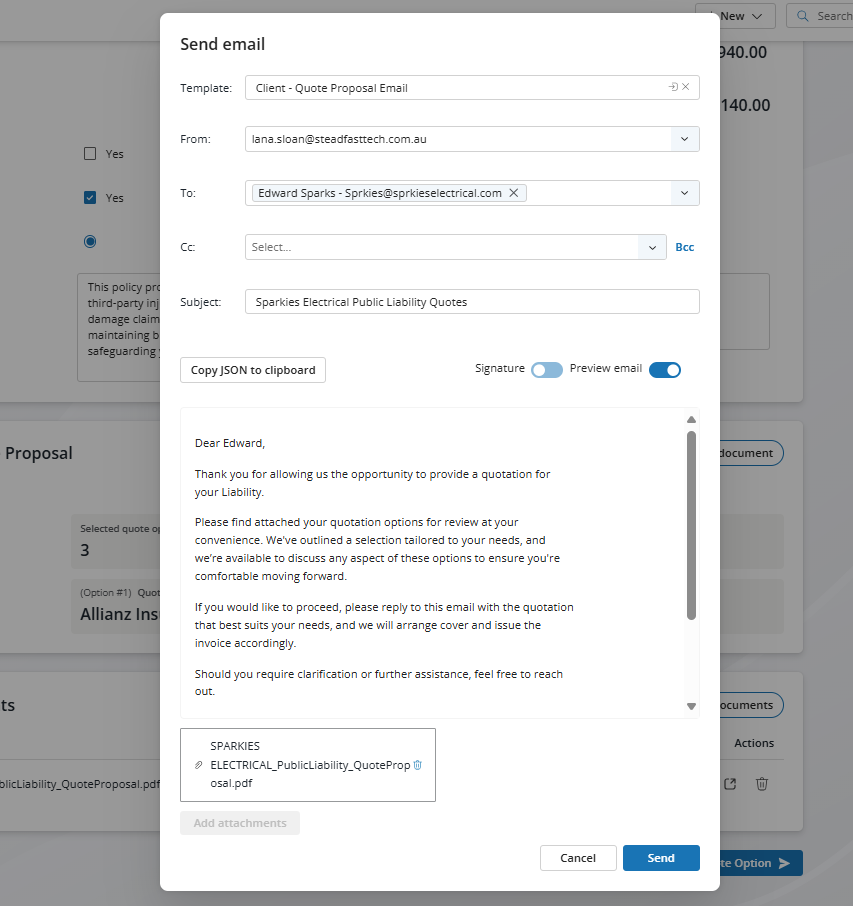Click the template insert arrow icon
The image size is (853, 906).
(674, 87)
